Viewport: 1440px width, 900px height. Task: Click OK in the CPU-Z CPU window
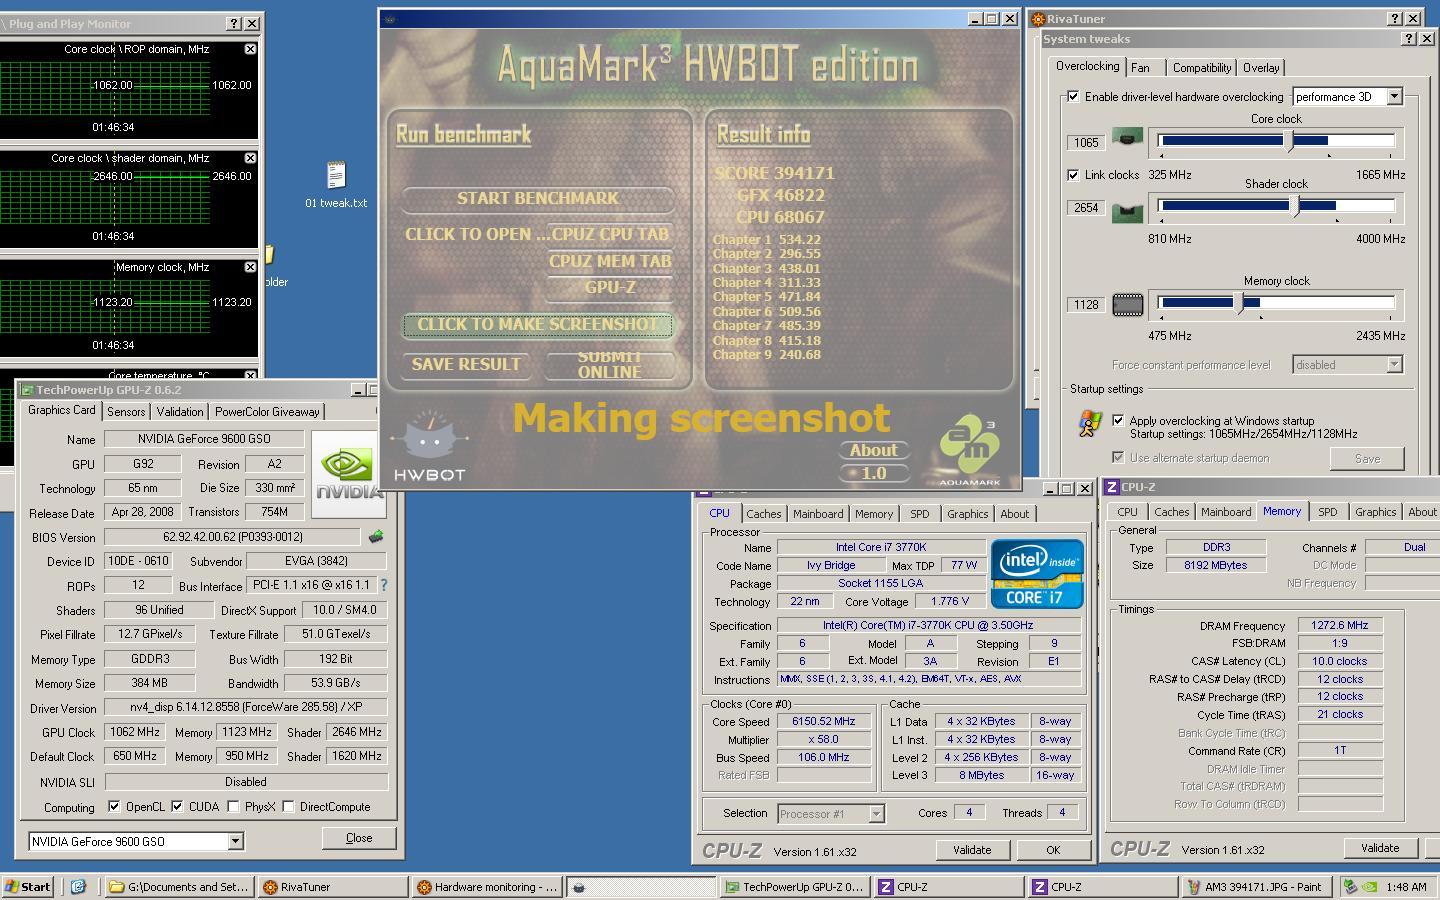[1053, 850]
